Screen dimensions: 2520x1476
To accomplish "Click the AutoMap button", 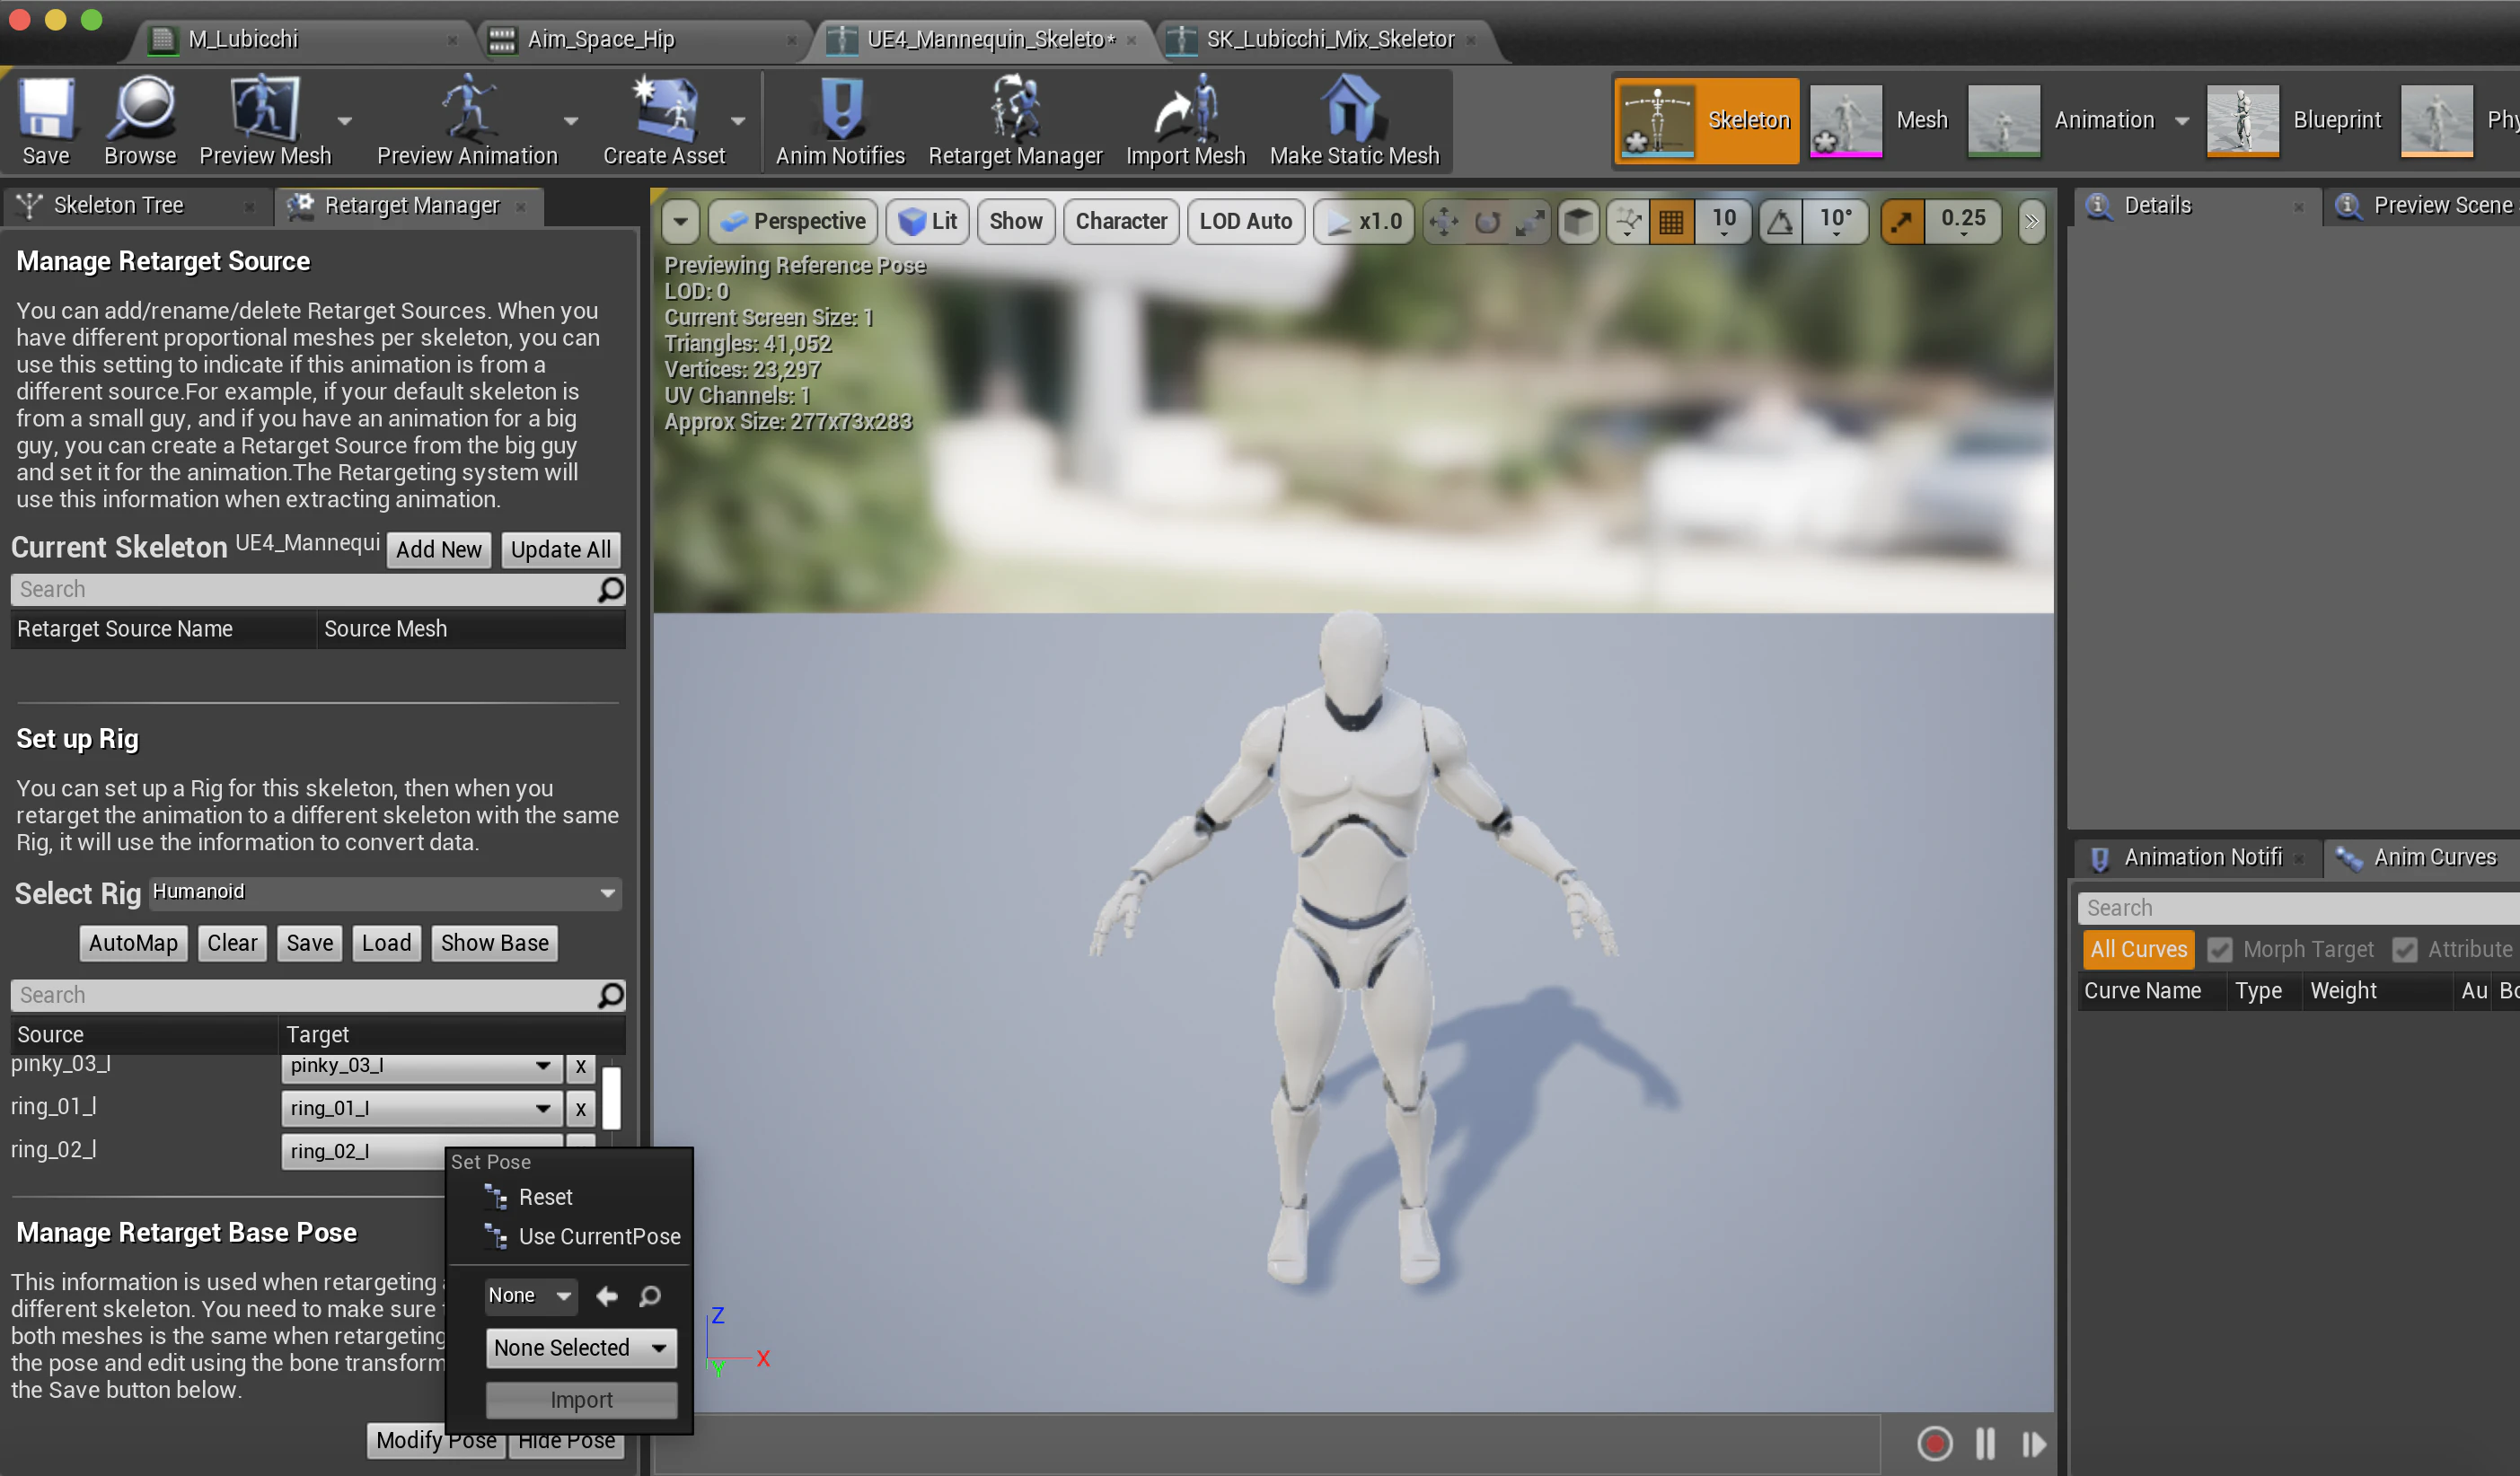I will [x=133, y=943].
